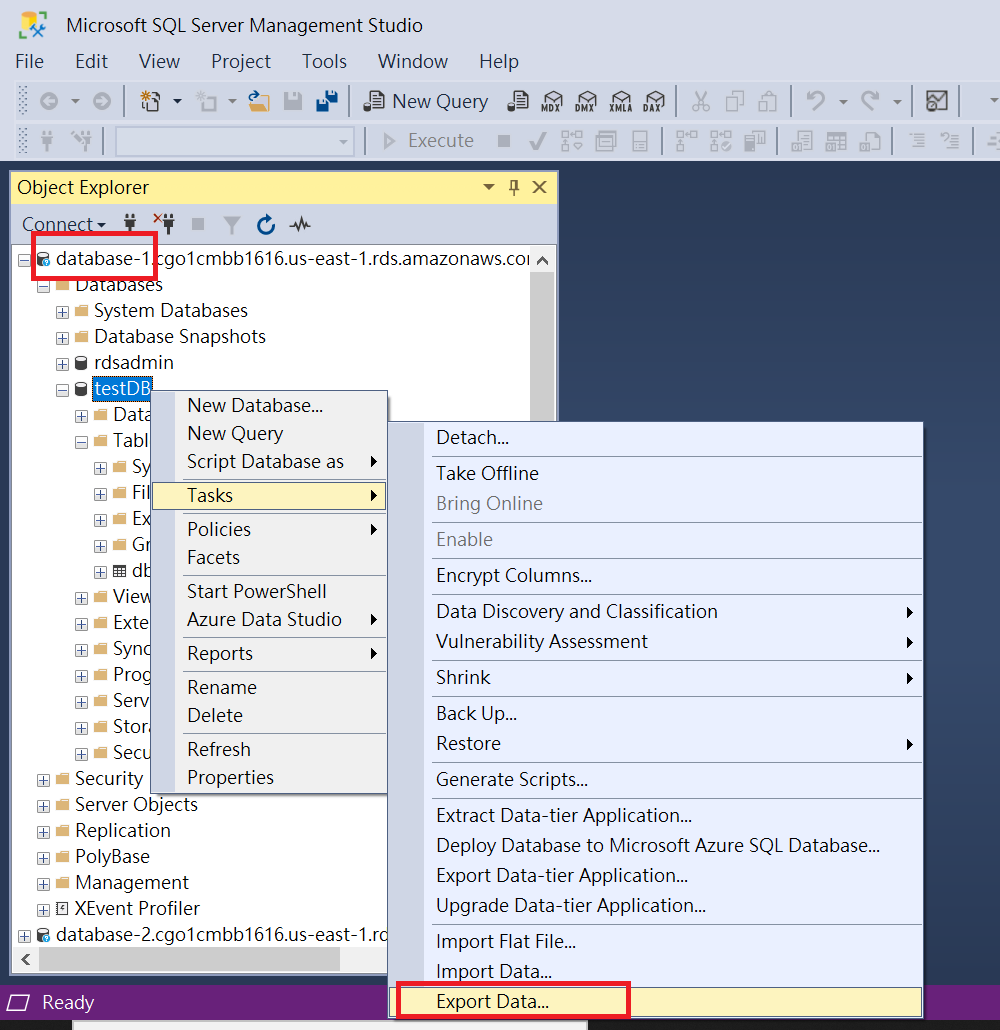The width and height of the screenshot is (1000, 1030).
Task: Click the MDX query icon
Action: click(x=551, y=101)
